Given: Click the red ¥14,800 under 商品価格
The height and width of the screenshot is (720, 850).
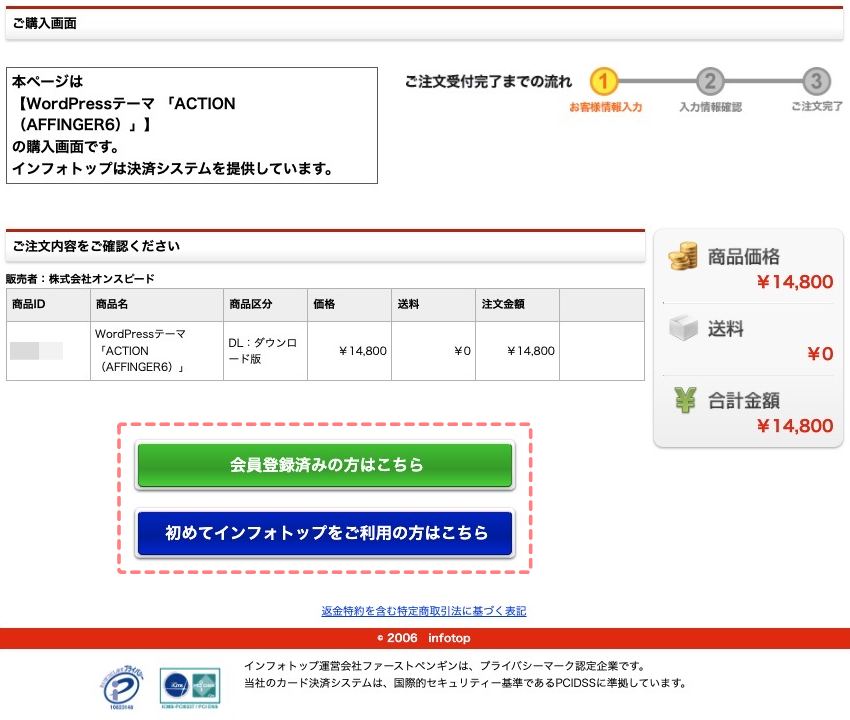Looking at the screenshot, I should (795, 282).
